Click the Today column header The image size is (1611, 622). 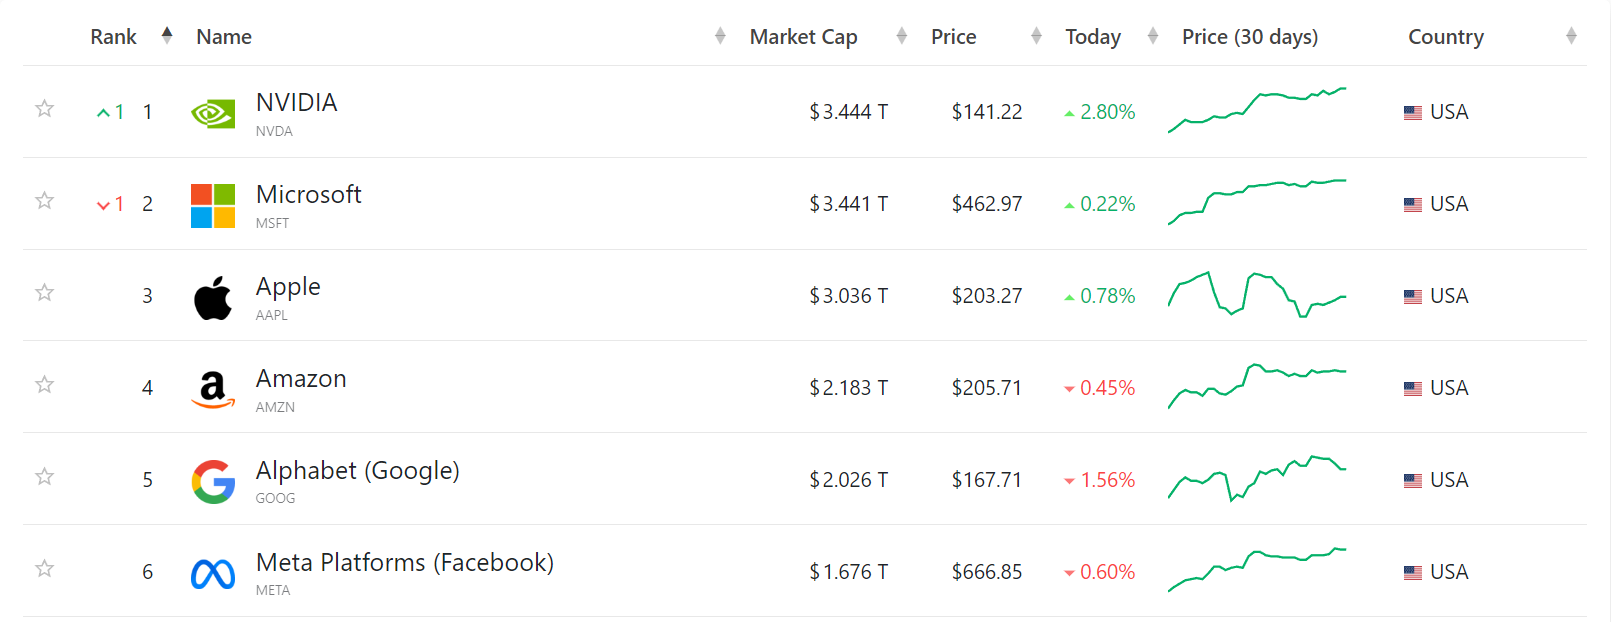tap(1093, 37)
